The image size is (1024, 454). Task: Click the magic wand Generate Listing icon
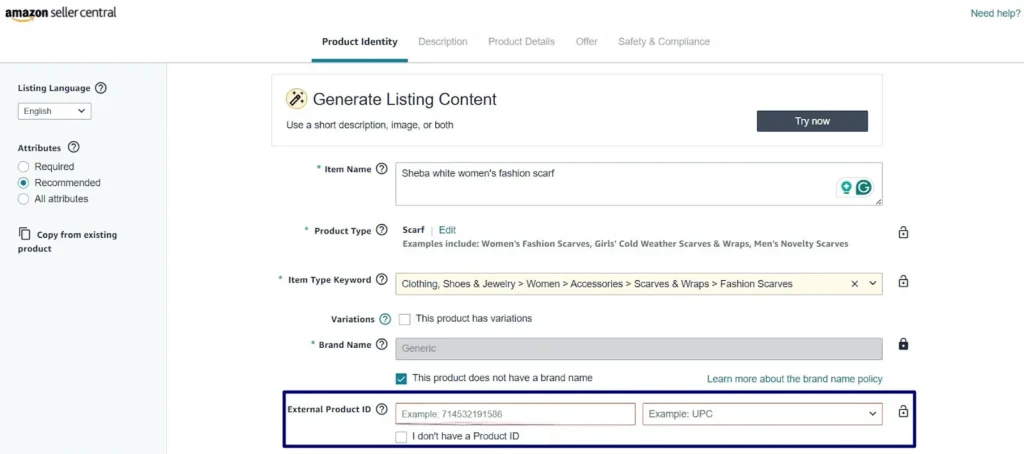coord(296,99)
